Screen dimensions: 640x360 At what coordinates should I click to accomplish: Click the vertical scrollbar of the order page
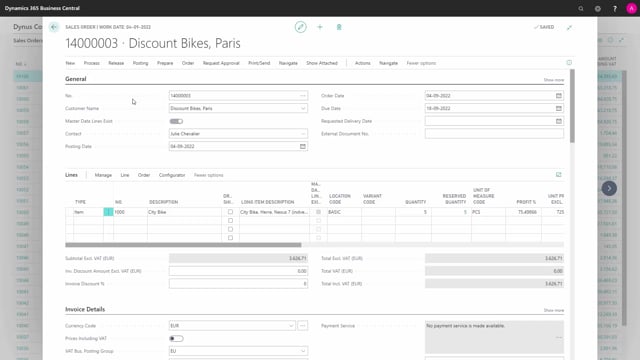572,106
